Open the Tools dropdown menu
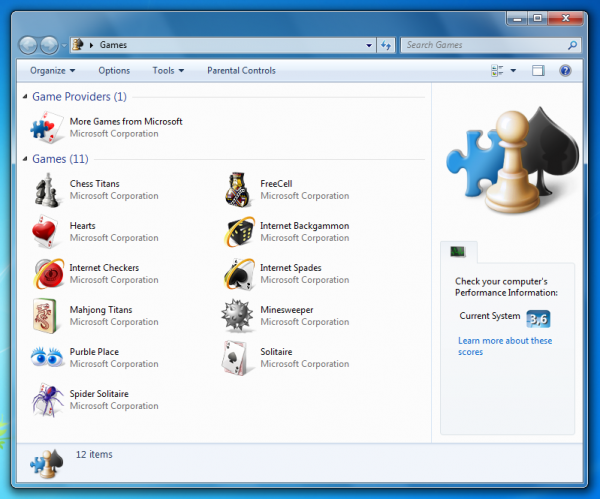This screenshot has width=600, height=499. click(x=168, y=70)
